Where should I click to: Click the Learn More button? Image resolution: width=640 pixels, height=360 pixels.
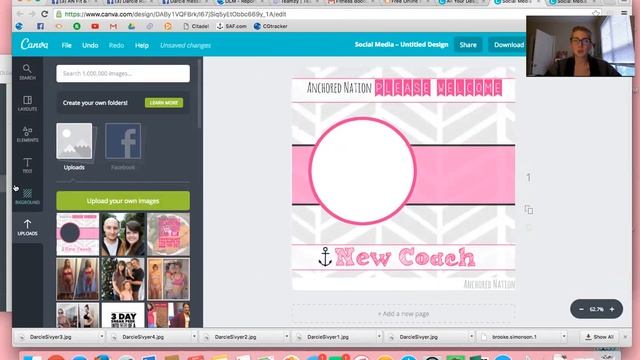[x=164, y=103]
